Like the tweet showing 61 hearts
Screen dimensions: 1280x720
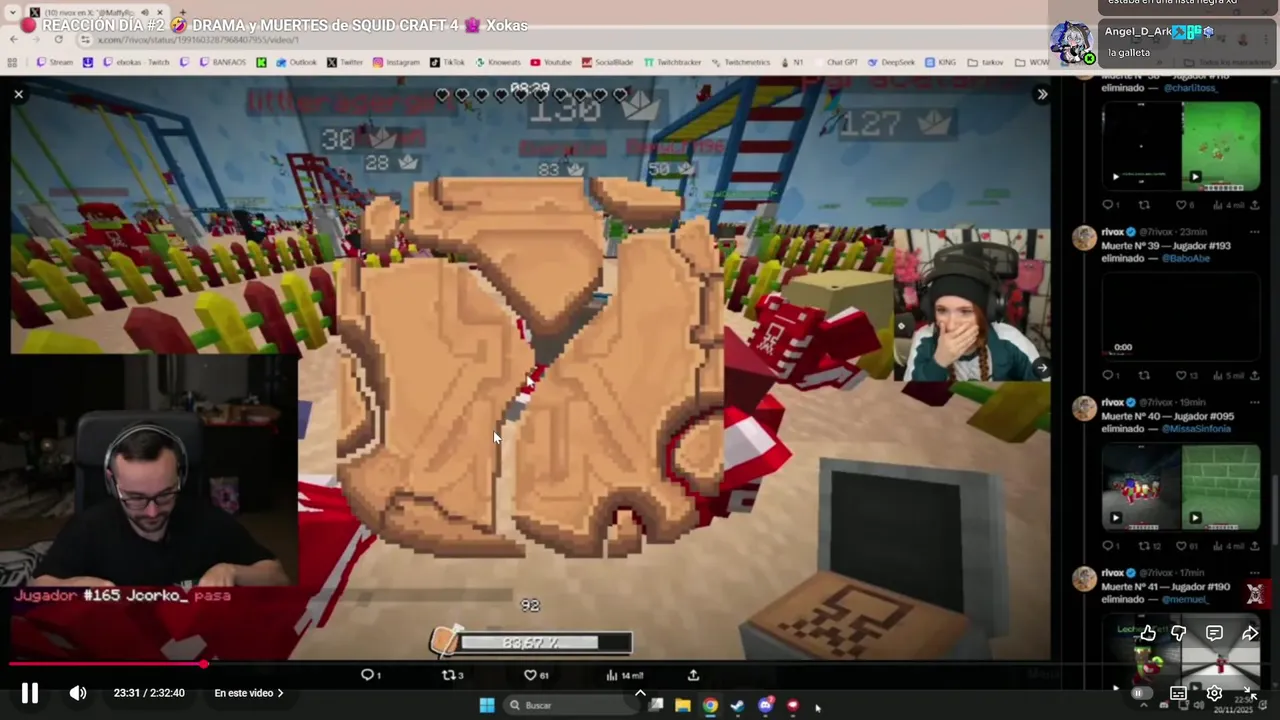pos(537,675)
